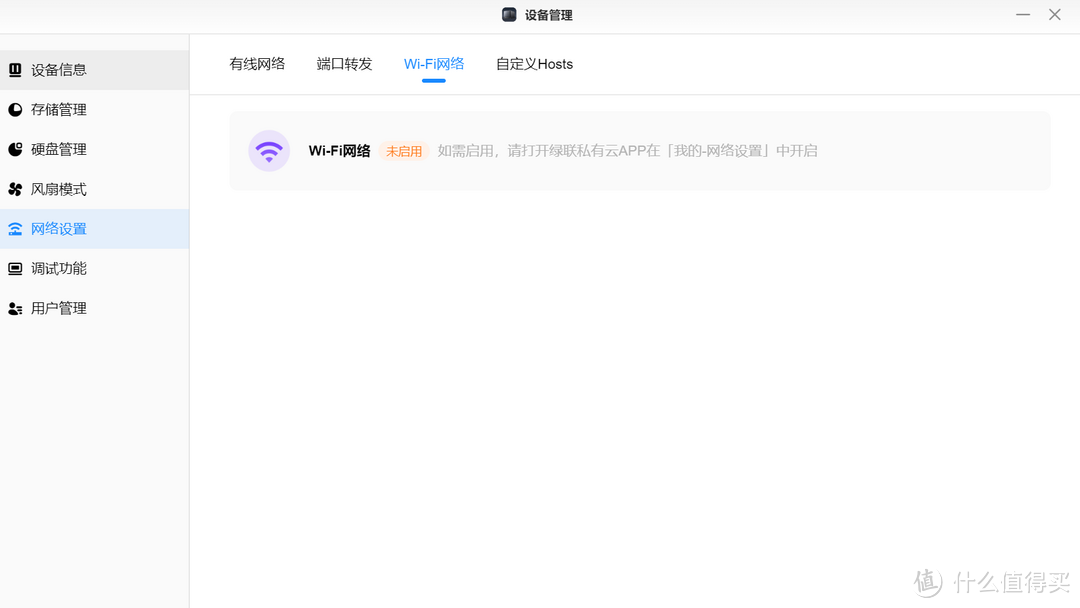Go to 风扇模式 settings

click(x=94, y=189)
